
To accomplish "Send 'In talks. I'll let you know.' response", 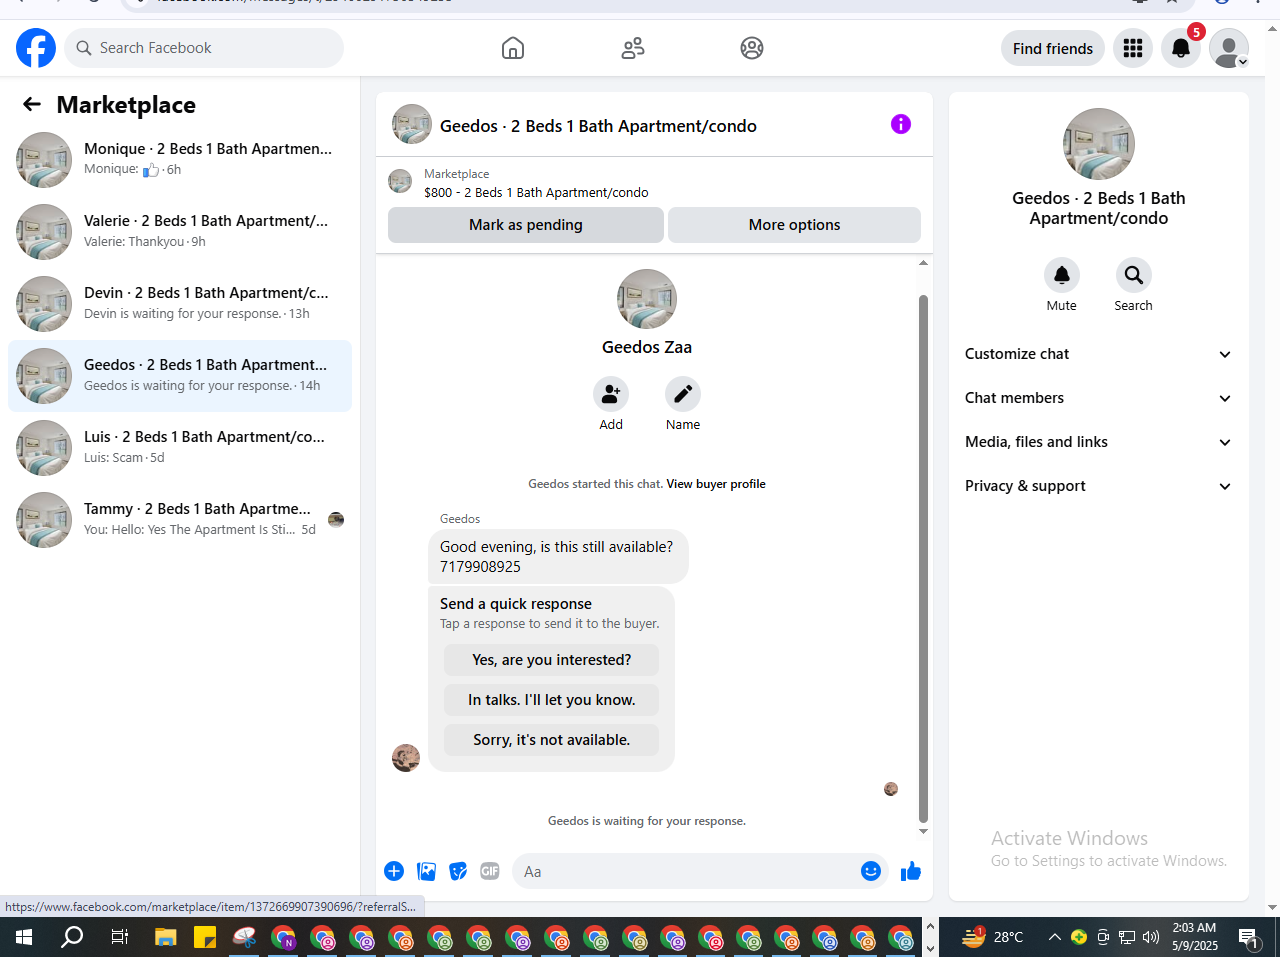I will (551, 700).
